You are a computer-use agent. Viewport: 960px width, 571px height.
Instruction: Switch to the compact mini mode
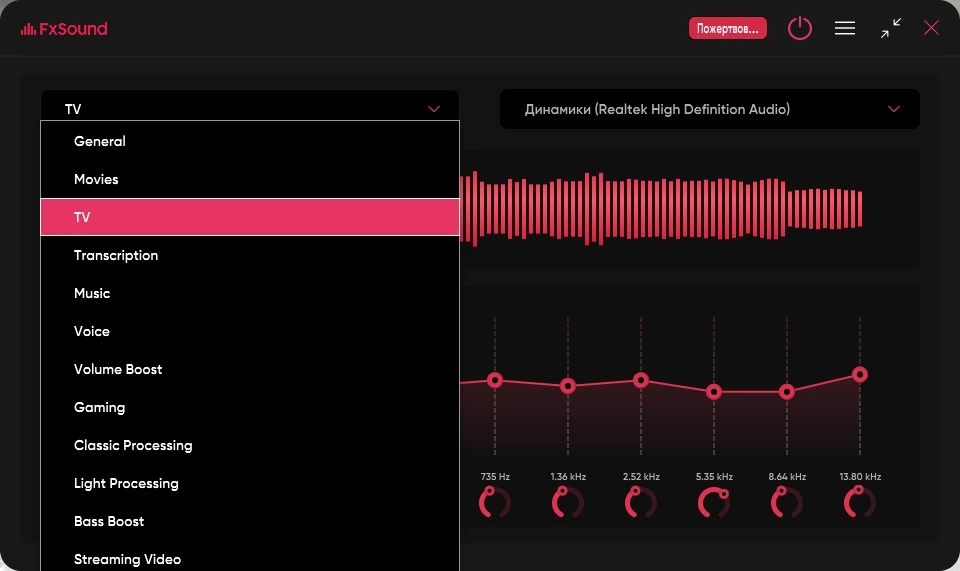point(891,28)
